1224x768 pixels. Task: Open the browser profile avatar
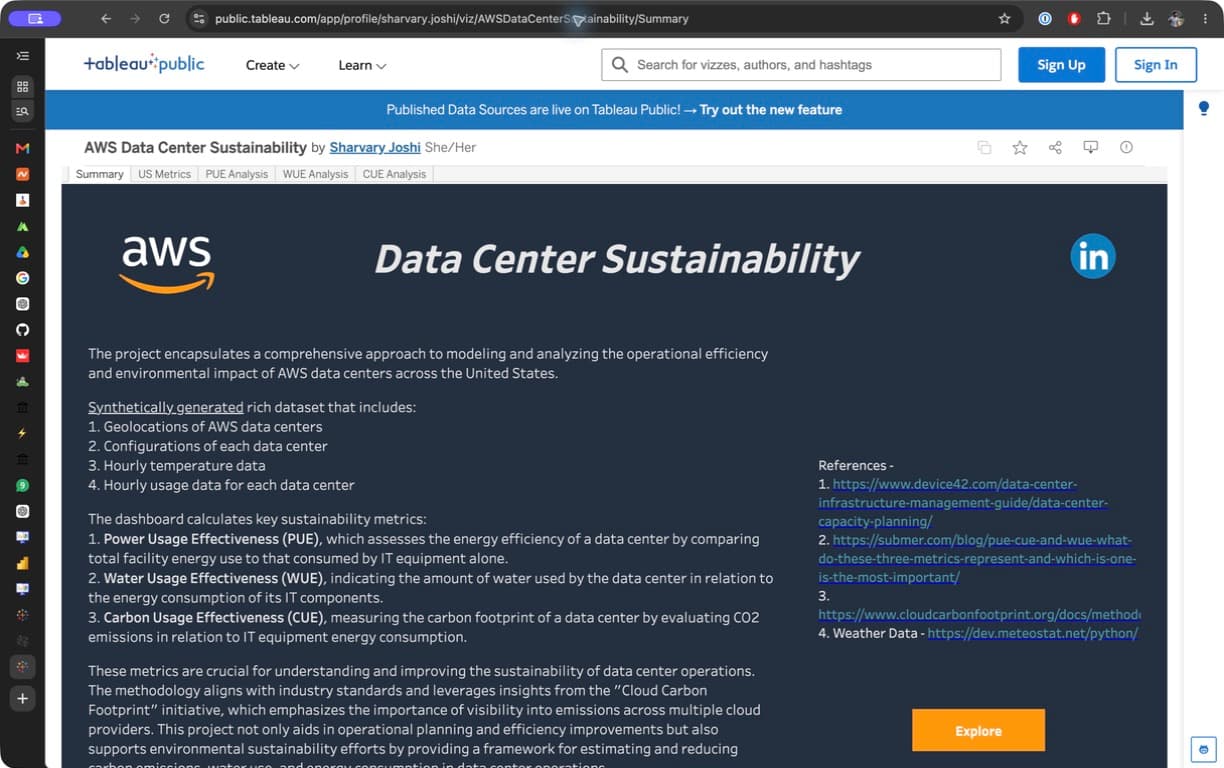coord(1176,19)
